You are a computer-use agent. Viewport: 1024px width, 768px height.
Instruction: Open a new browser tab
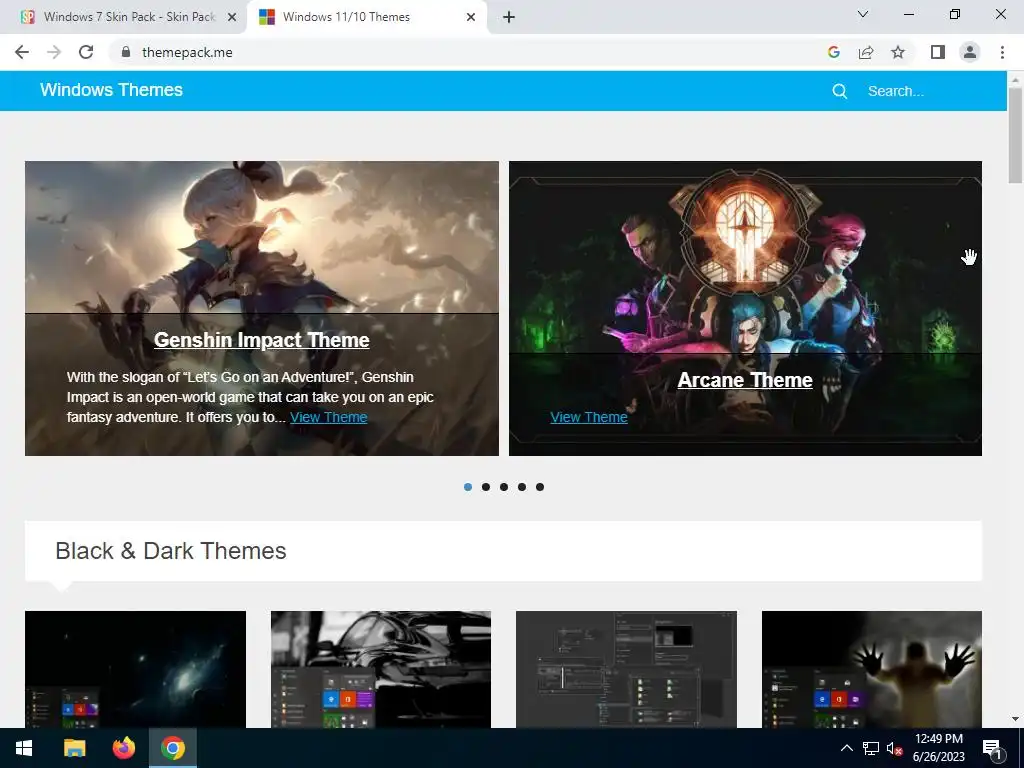pyautogui.click(x=509, y=17)
